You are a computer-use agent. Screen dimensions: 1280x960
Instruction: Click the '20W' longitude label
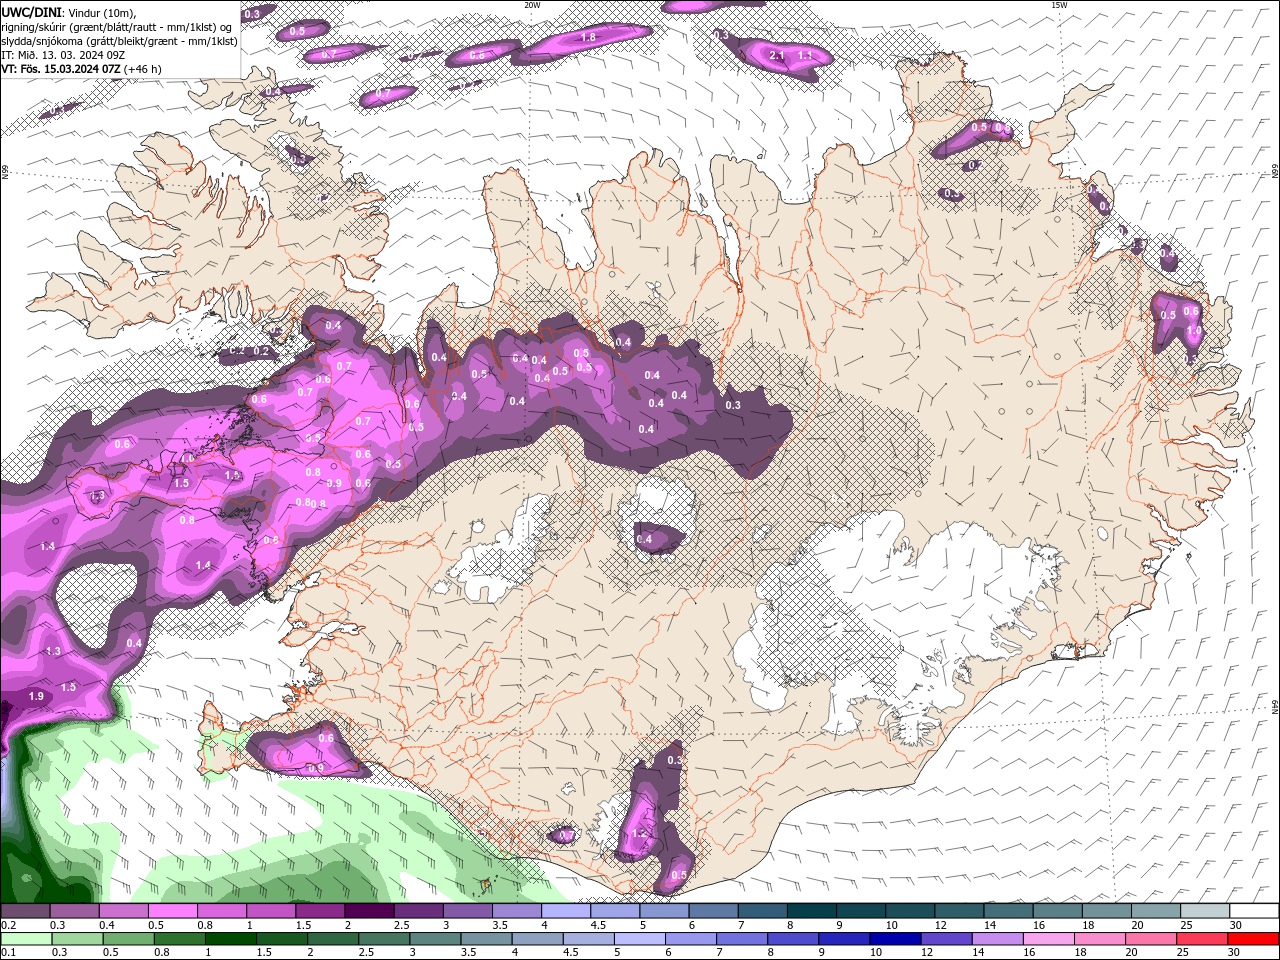coord(532,4)
